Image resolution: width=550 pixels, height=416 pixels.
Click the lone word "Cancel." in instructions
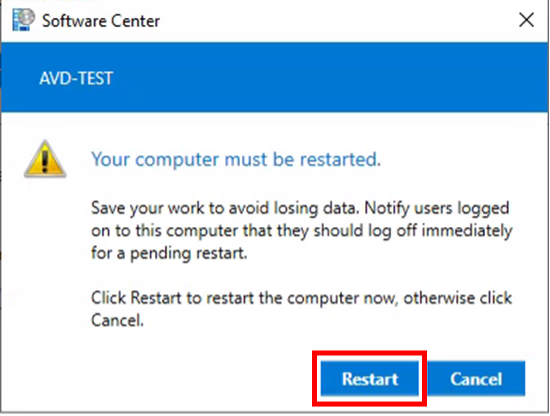point(117,320)
